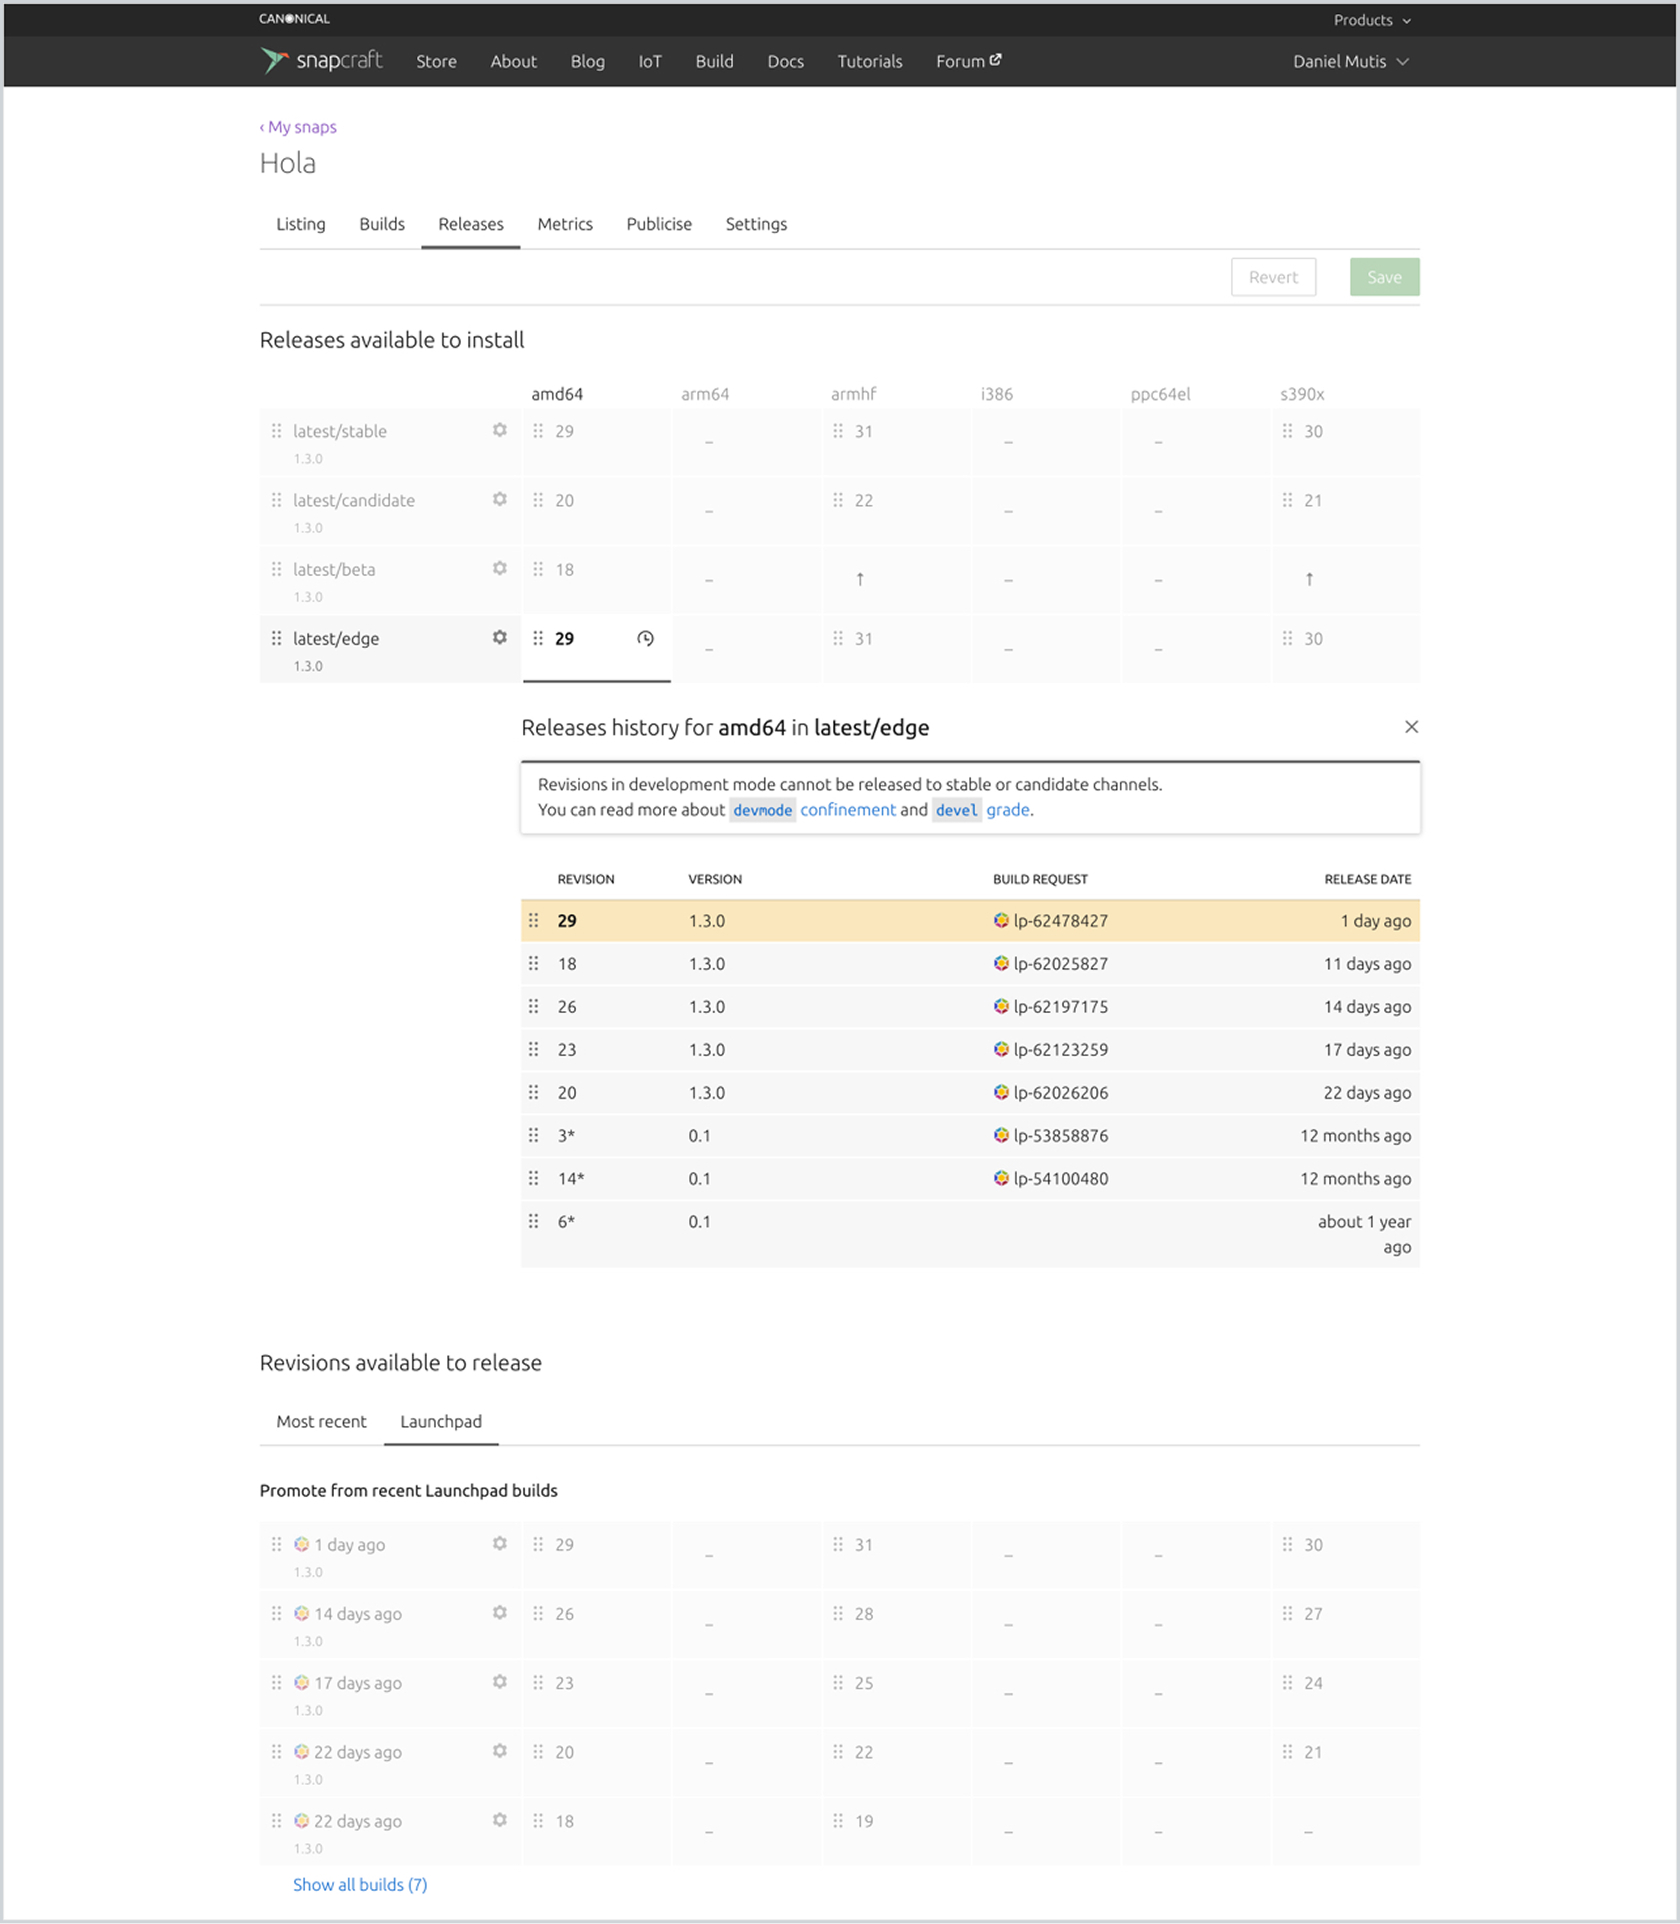This screenshot has width=1680, height=1924.
Task: Click the up arrow in latest/beta s390x cell
Action: click(x=1309, y=579)
